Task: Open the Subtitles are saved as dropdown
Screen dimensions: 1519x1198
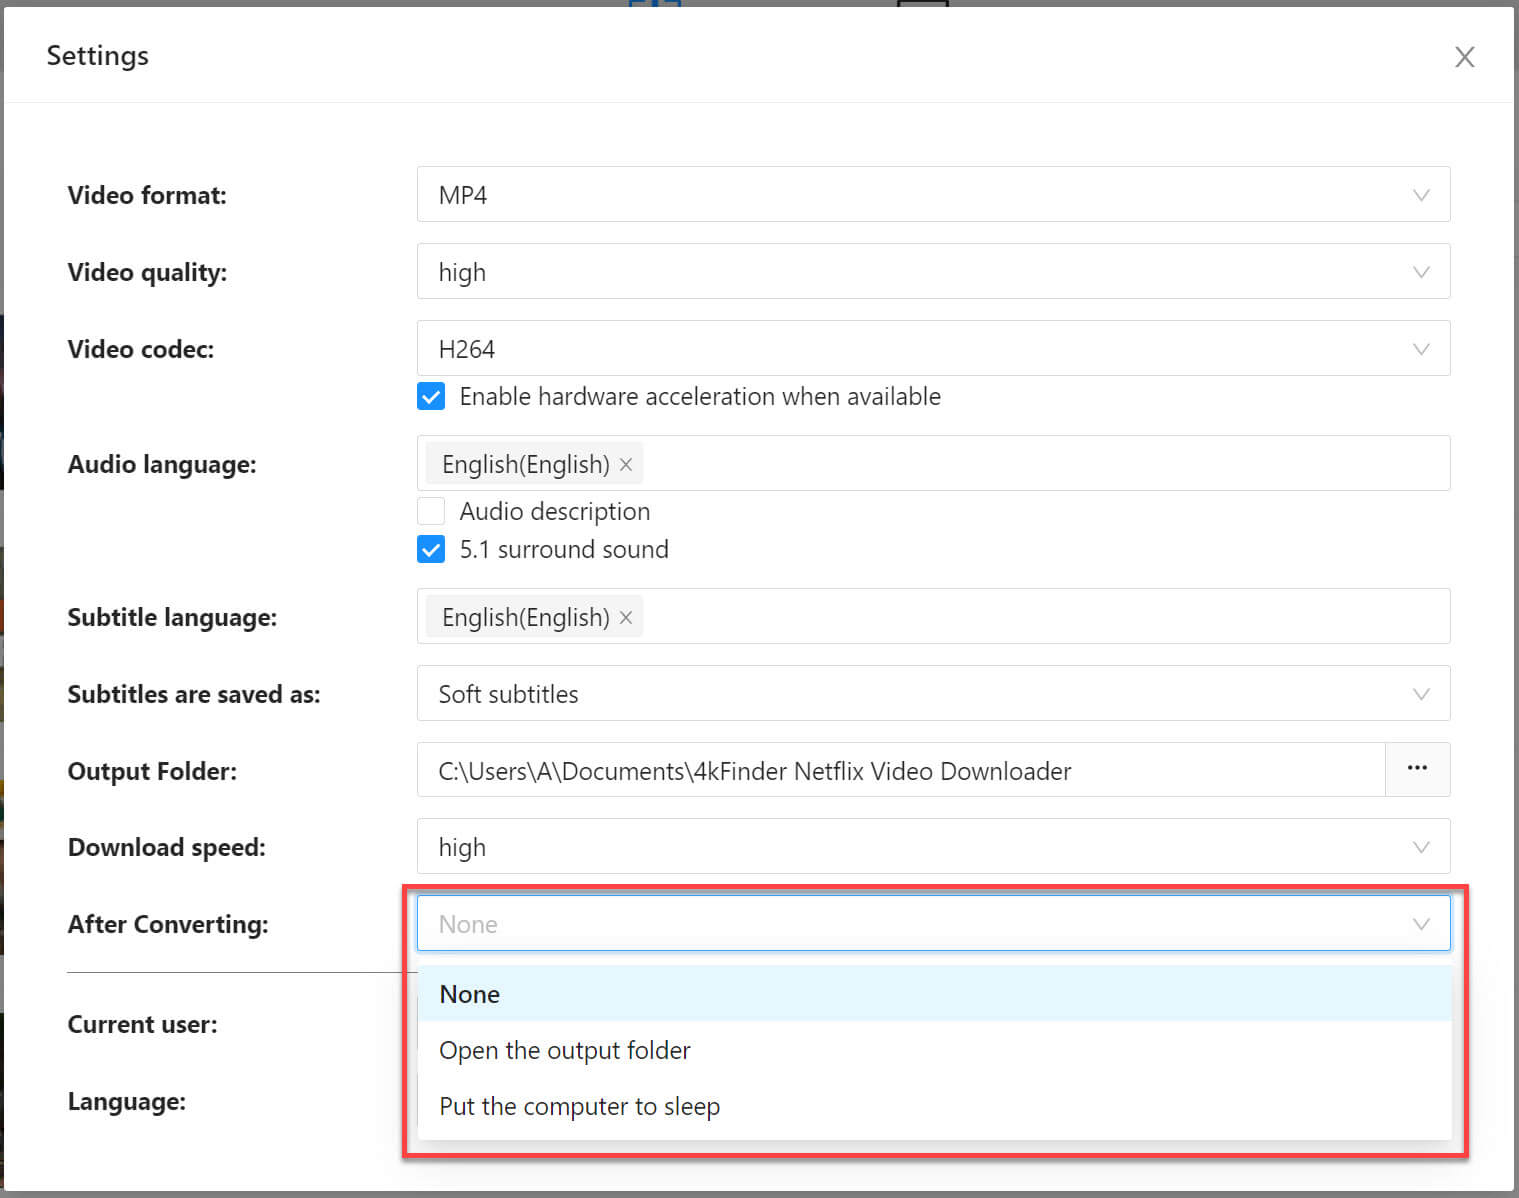Action: (x=933, y=693)
